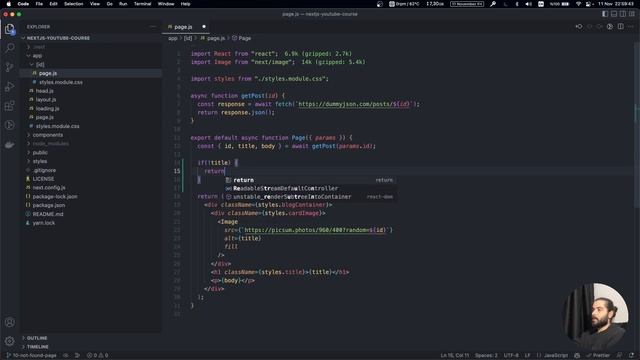The width and height of the screenshot is (640, 360).
Task: Click the Explorer panel more actions ellipsis
Action: coord(153,27)
